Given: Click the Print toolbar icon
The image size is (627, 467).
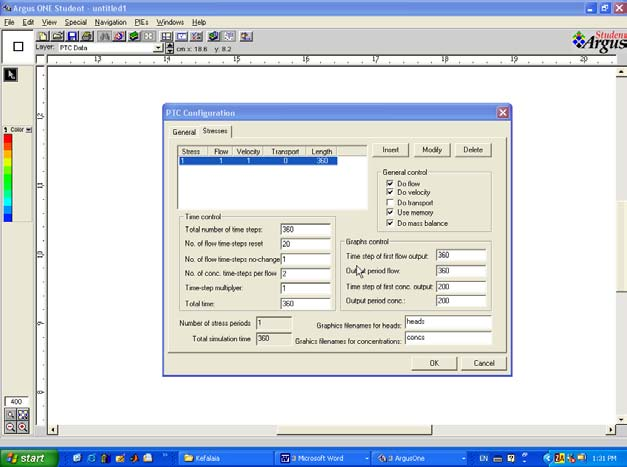Looking at the screenshot, I should [x=87, y=36].
